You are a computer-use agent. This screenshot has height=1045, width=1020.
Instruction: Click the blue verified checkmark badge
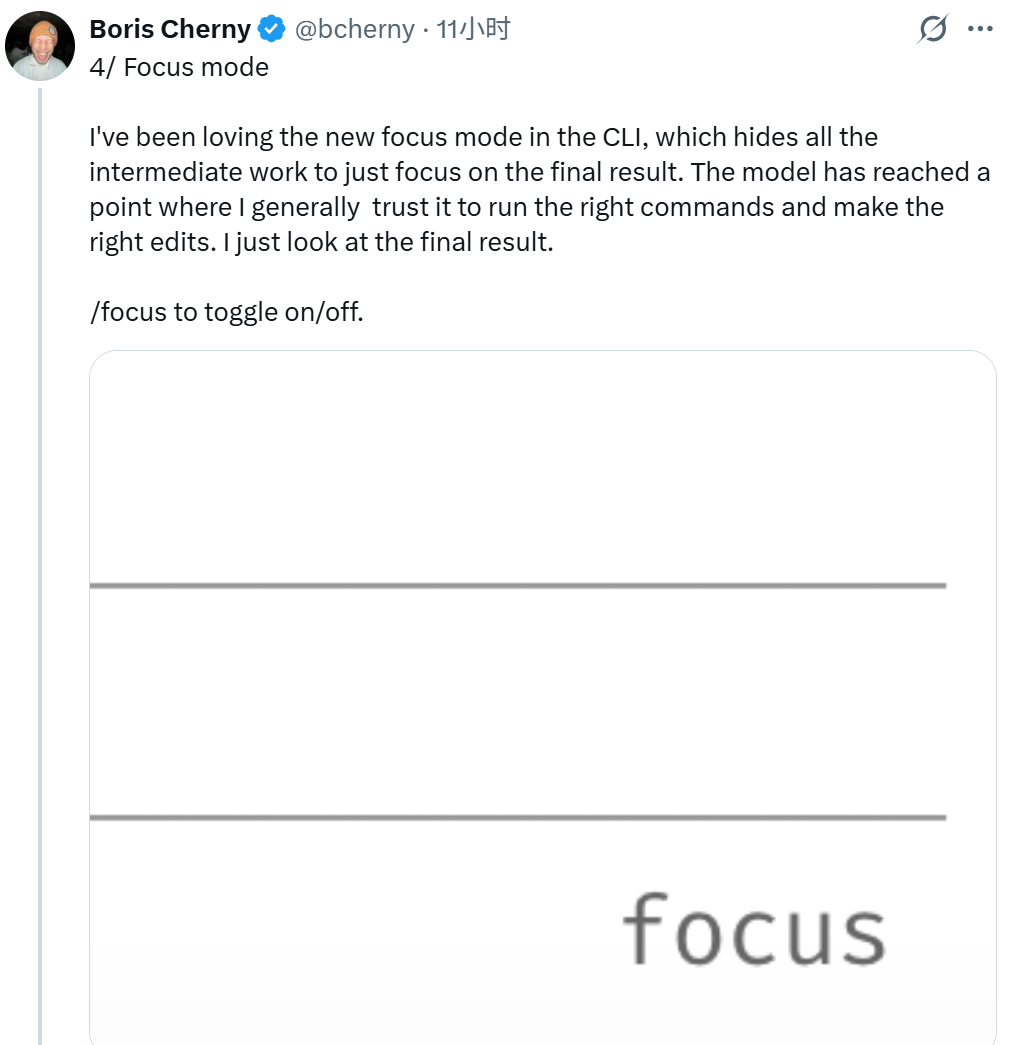click(272, 30)
